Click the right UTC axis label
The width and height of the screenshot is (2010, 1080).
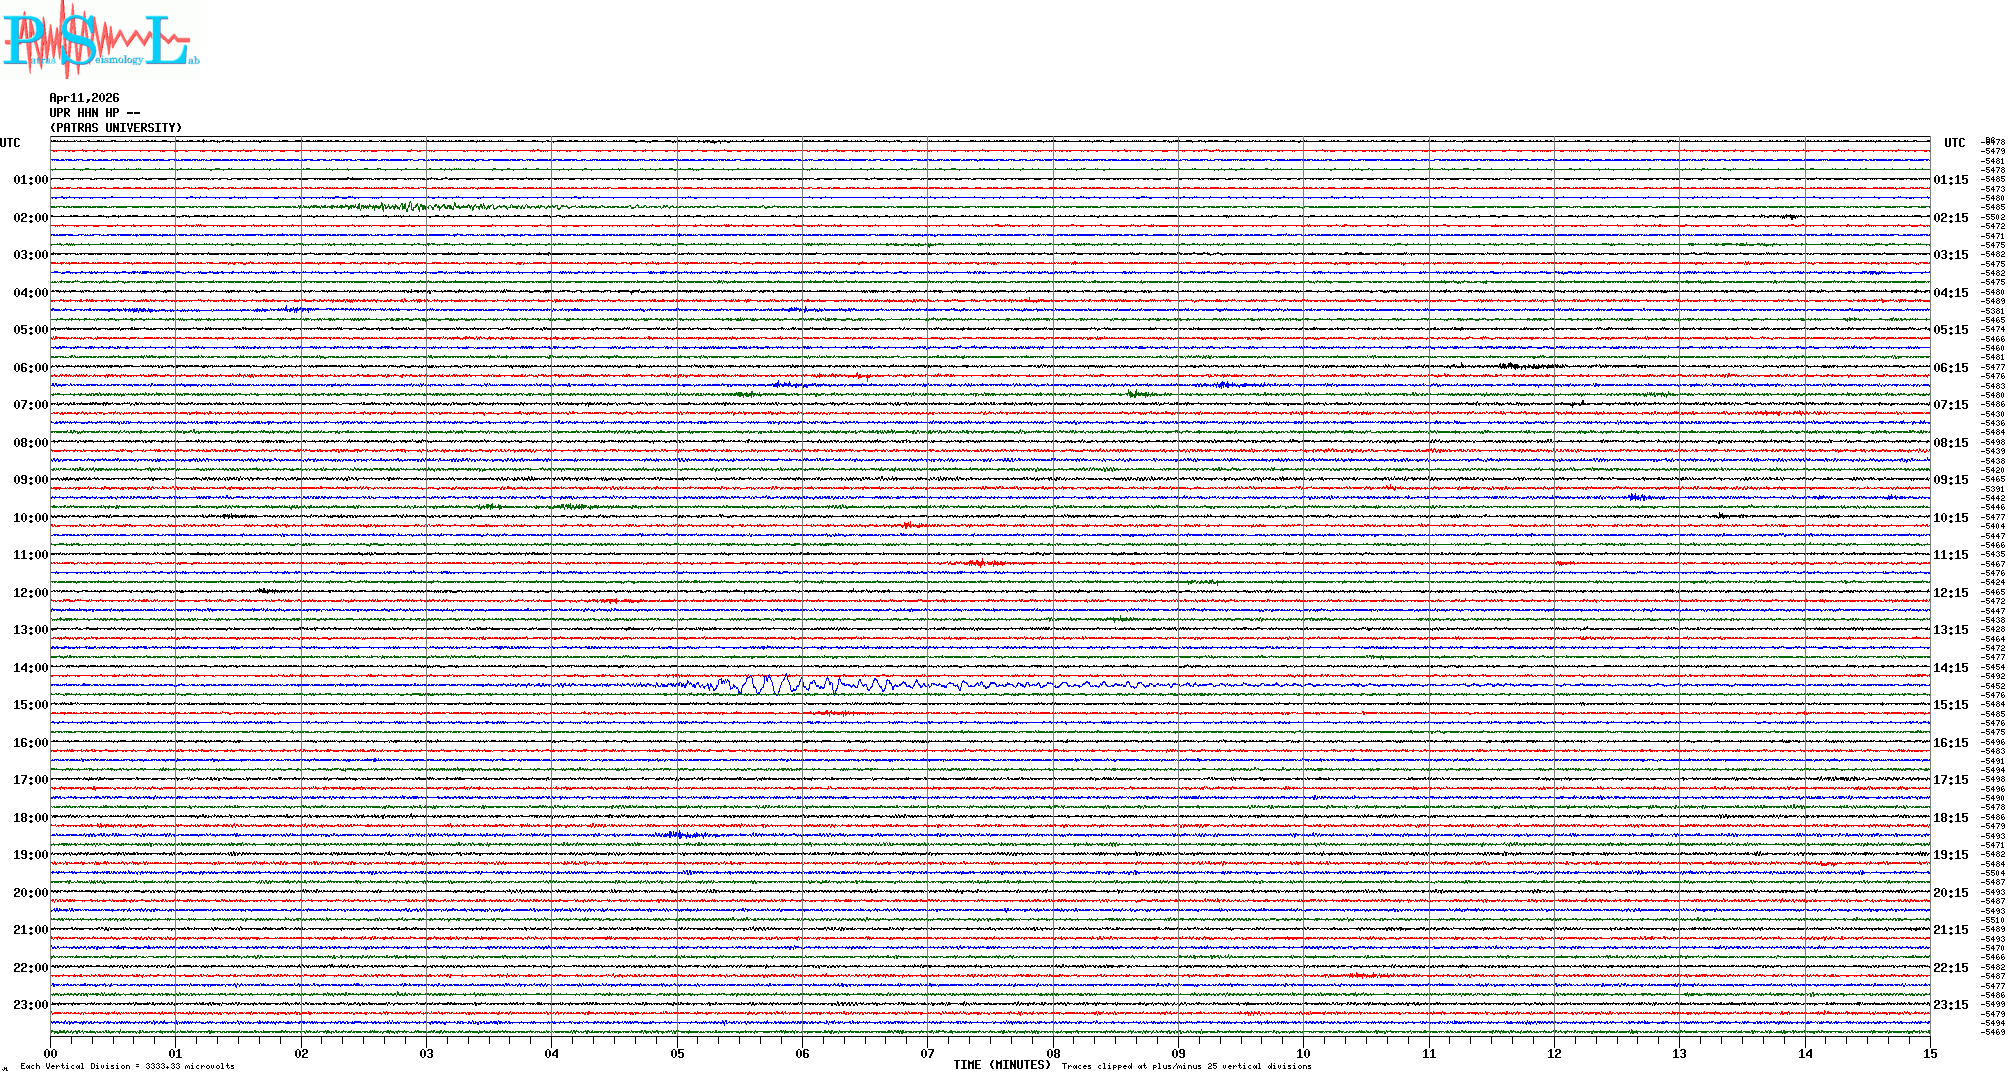pyautogui.click(x=1954, y=143)
